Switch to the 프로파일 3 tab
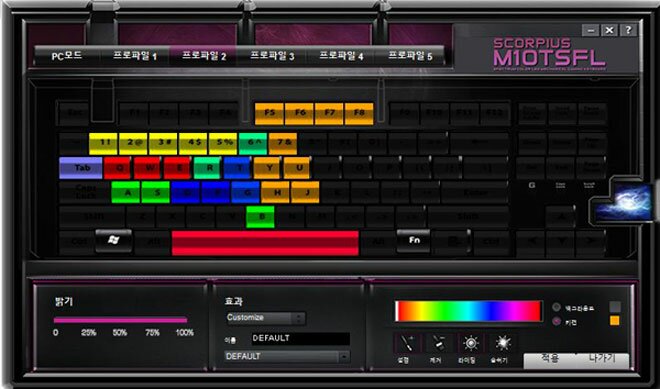This screenshot has height=389, width=660. point(272,56)
